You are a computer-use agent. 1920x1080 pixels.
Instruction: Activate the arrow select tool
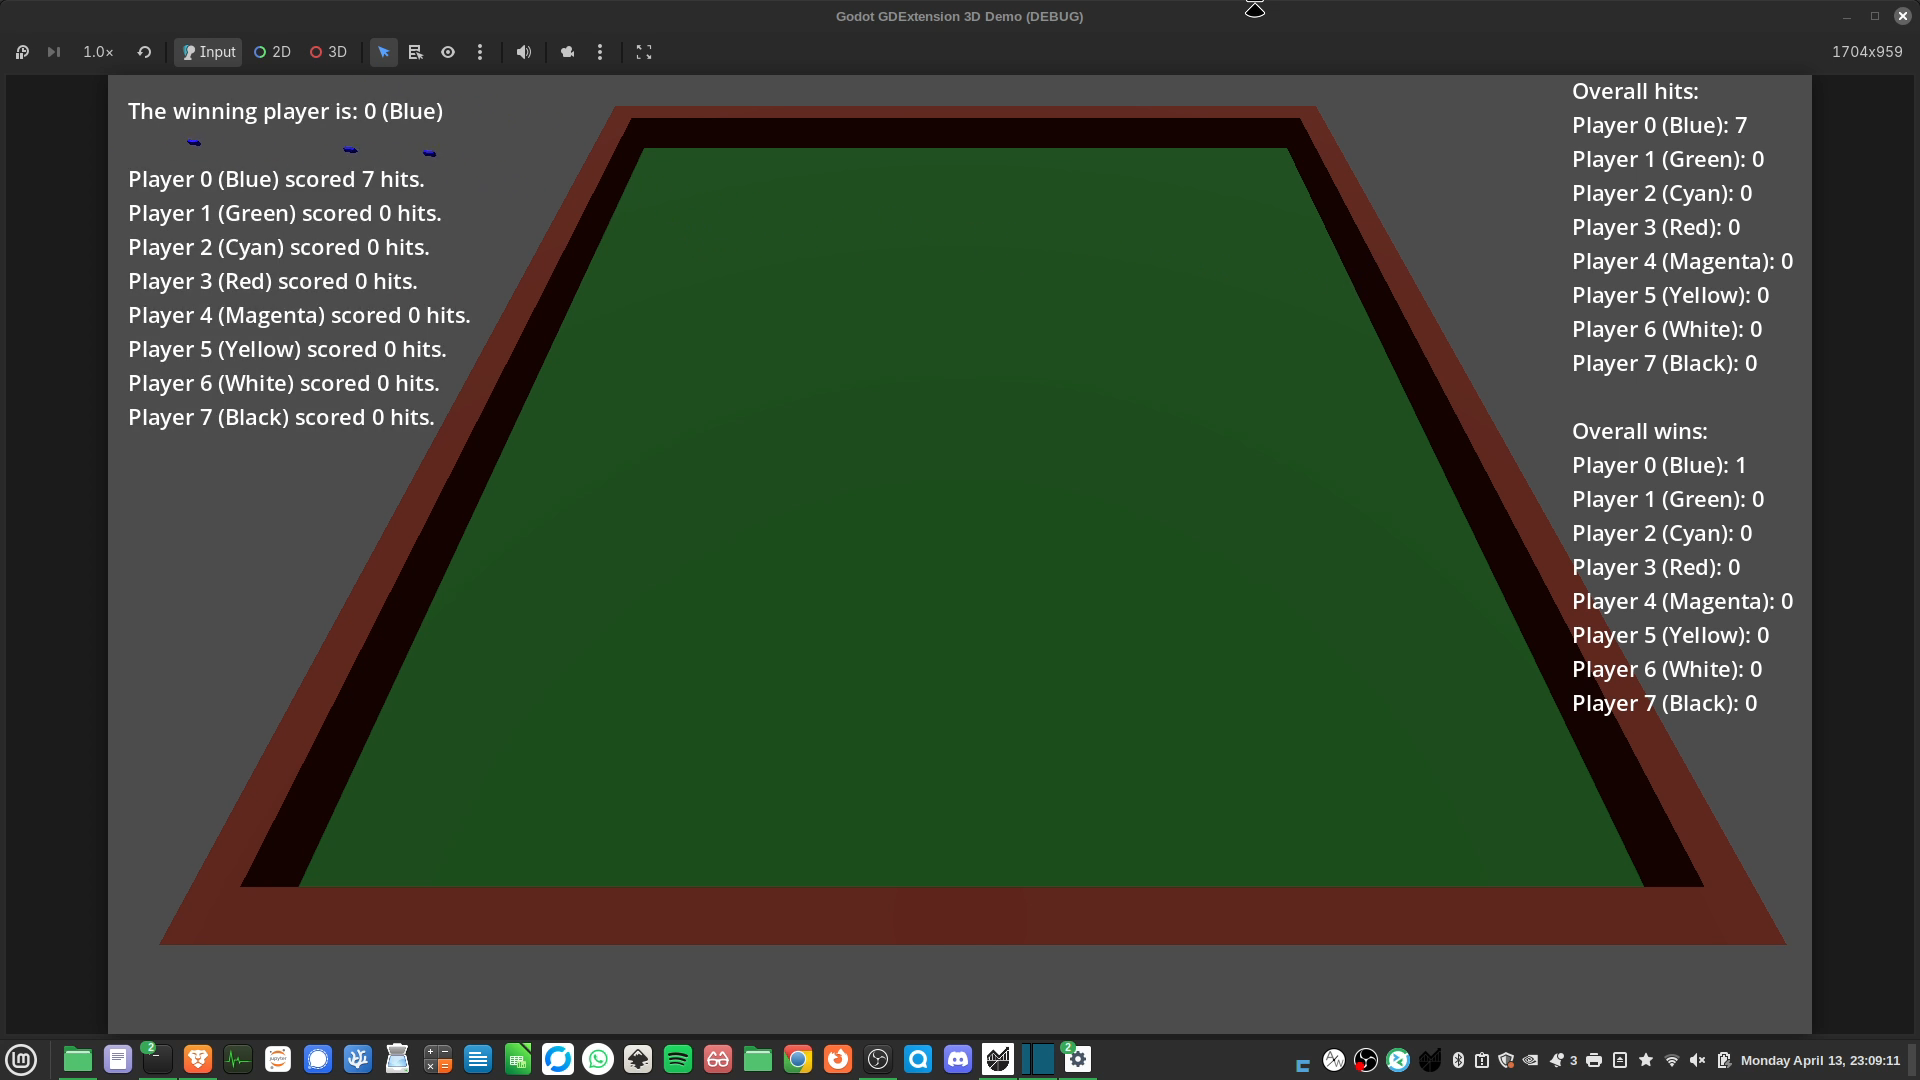pyautogui.click(x=384, y=52)
